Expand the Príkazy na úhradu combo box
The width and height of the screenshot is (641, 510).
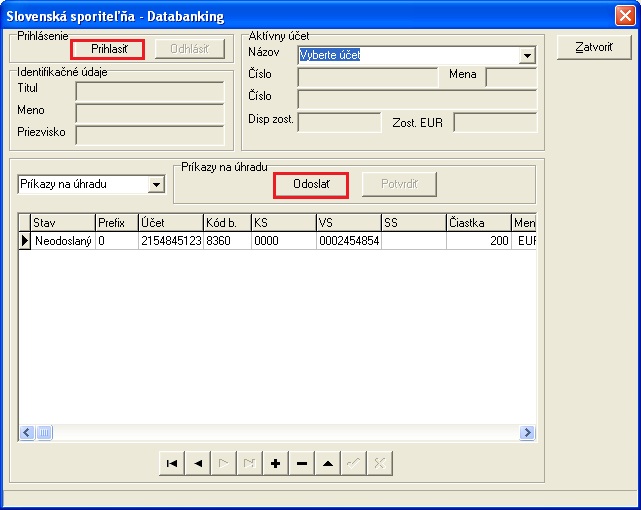156,184
